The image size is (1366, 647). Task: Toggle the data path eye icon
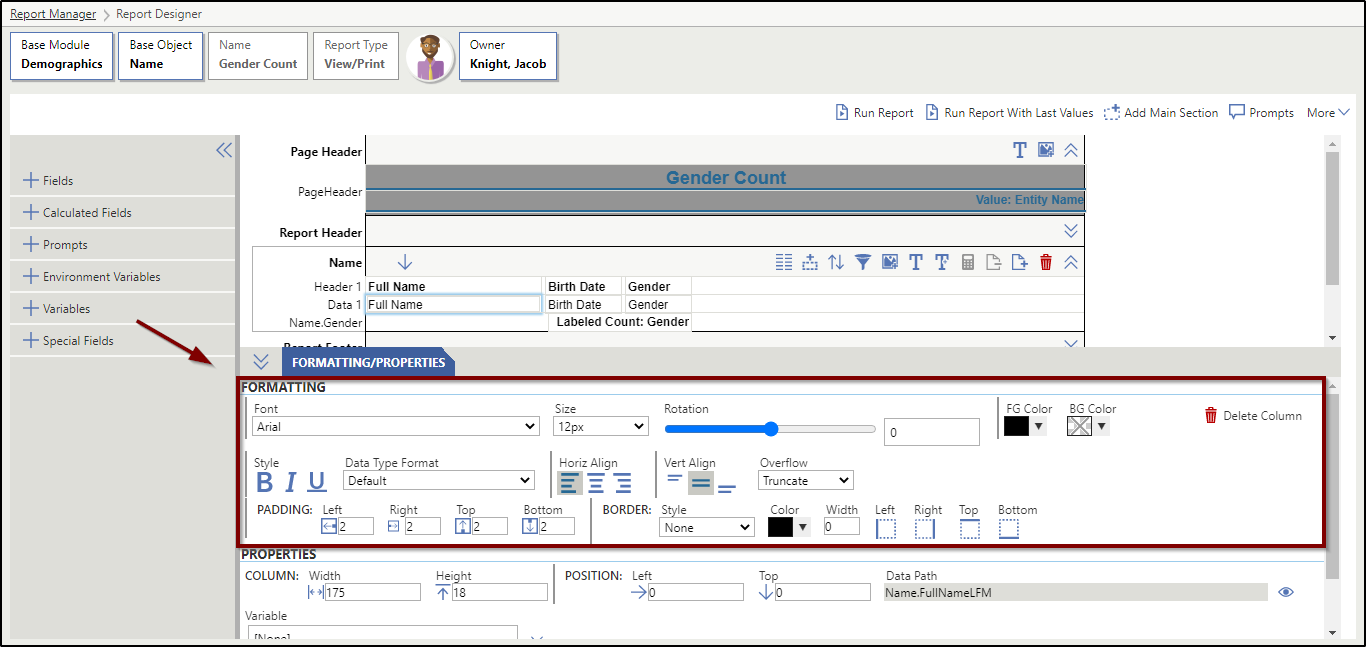tap(1286, 592)
